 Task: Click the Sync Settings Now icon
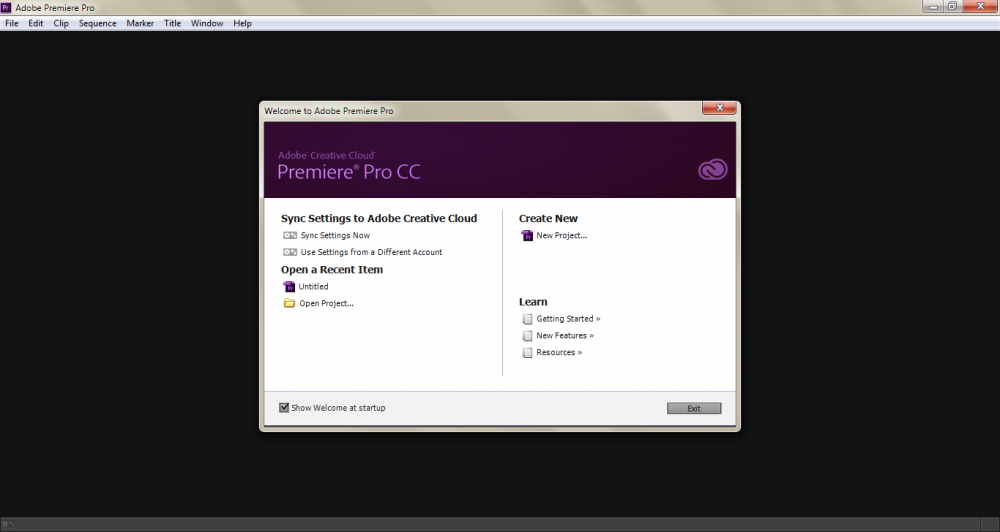(290, 235)
